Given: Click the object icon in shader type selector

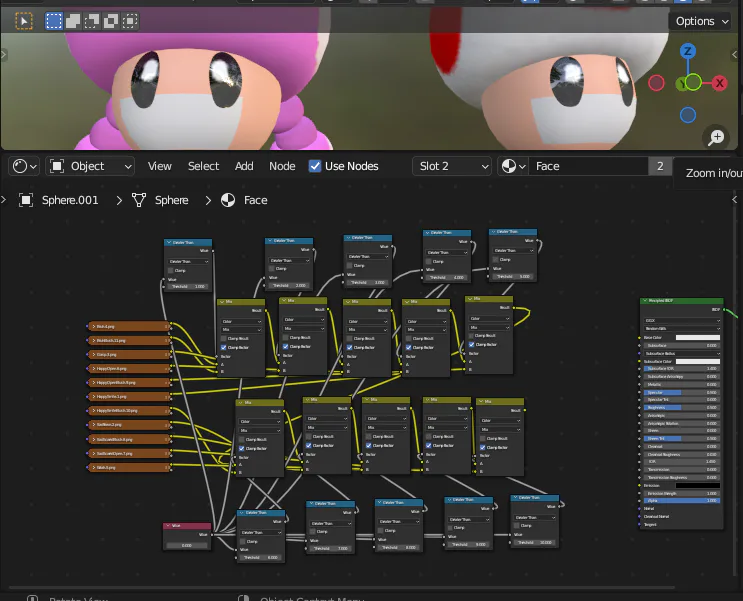Looking at the screenshot, I should 57,166.
